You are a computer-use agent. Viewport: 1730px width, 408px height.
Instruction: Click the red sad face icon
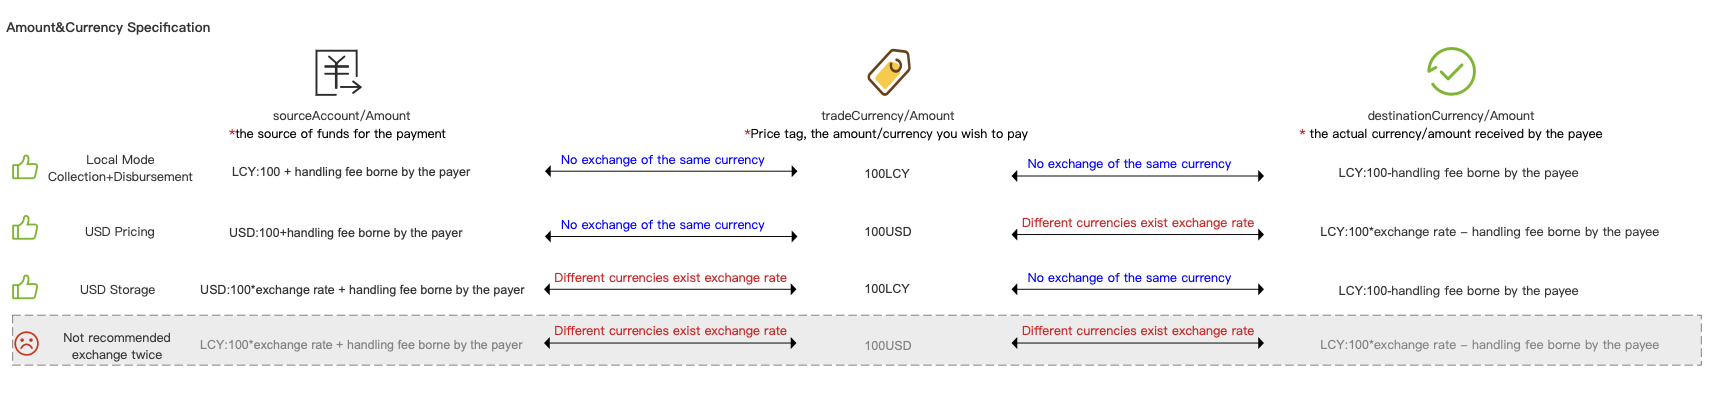point(27,344)
